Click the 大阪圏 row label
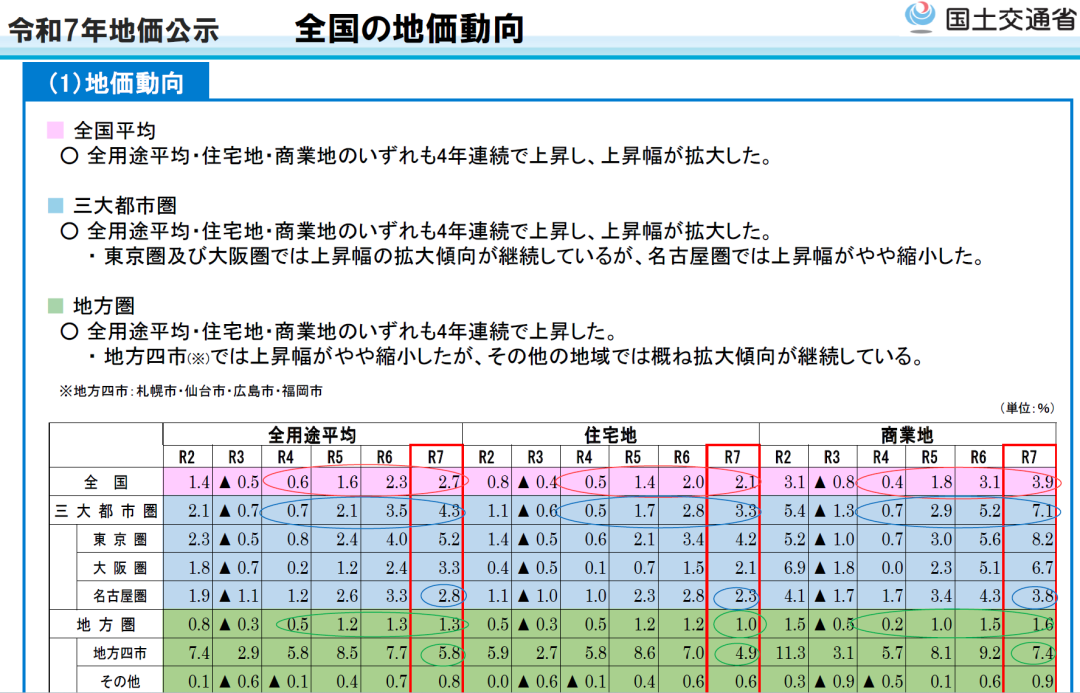Image resolution: width=1080 pixels, height=693 pixels. [120, 568]
